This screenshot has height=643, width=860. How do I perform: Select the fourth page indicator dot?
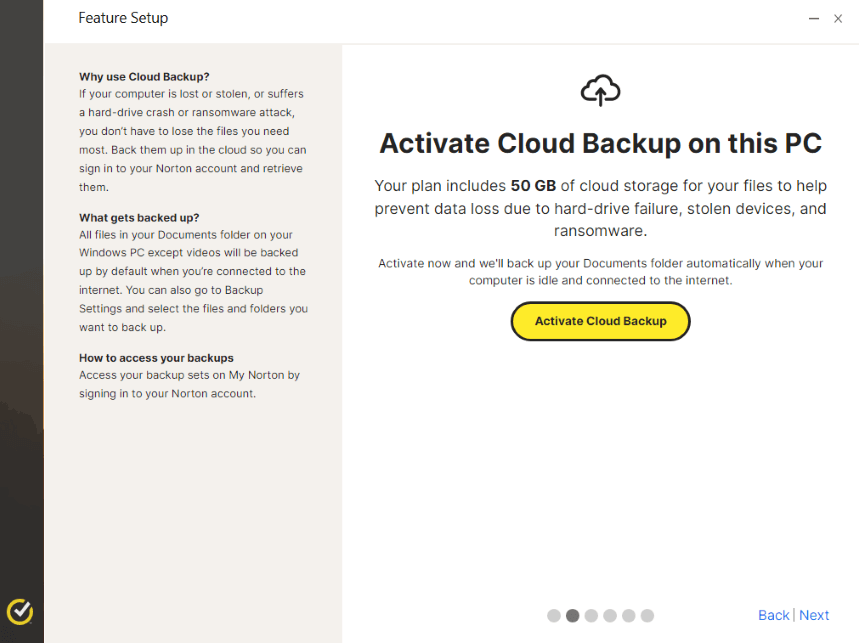click(610, 616)
